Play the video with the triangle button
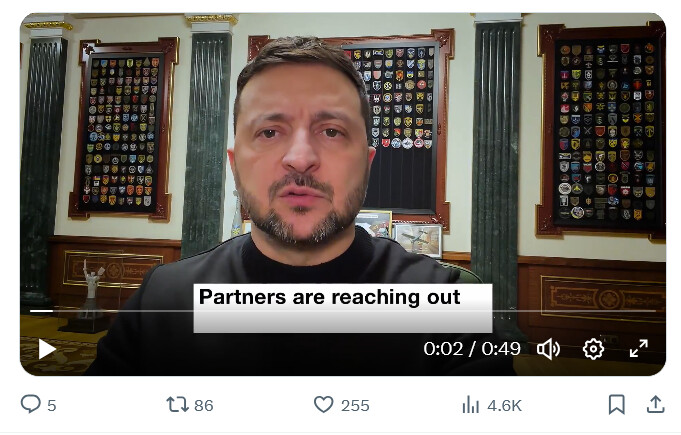Image resolution: width=681 pixels, height=435 pixels. [x=47, y=349]
